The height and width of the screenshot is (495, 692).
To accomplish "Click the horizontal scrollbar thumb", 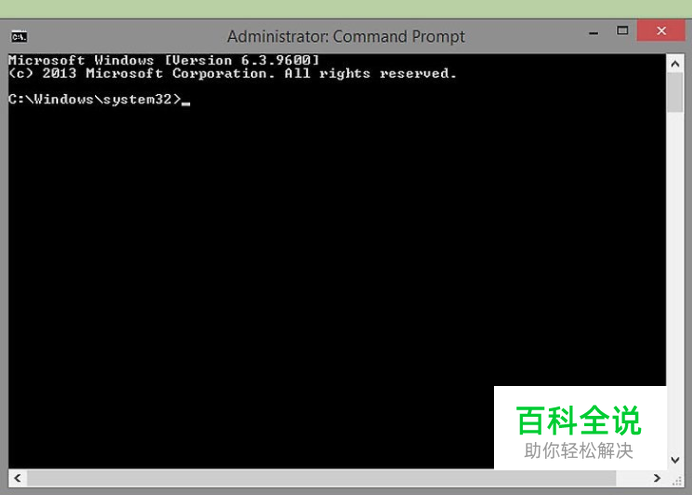I will pos(321,478).
